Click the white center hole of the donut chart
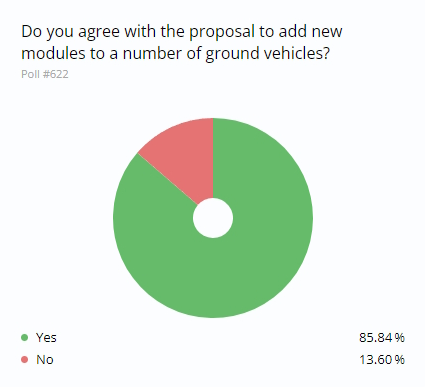The image size is (425, 387). point(213,218)
